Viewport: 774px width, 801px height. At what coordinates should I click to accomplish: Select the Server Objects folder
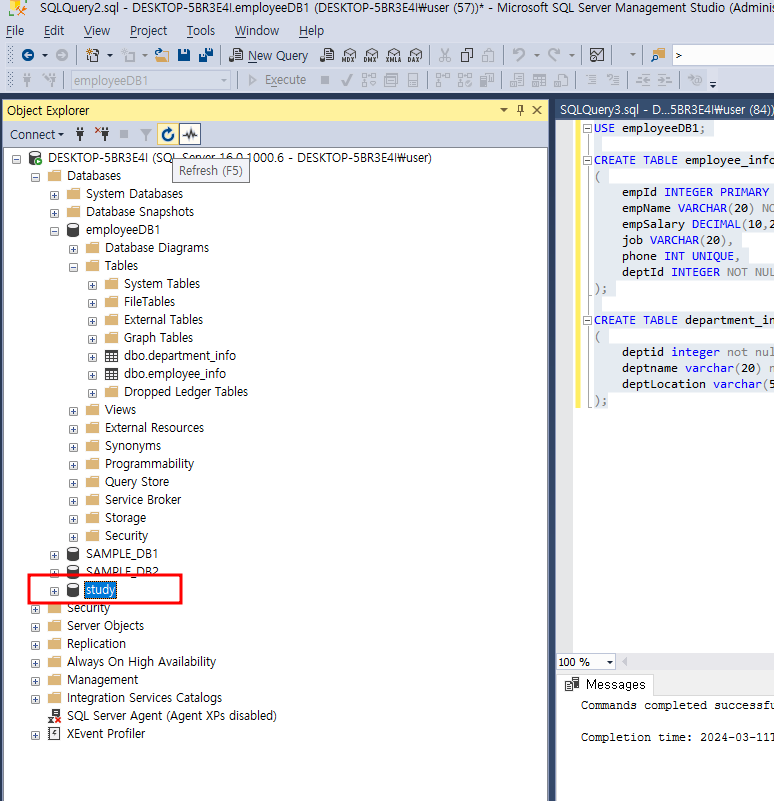pos(105,626)
